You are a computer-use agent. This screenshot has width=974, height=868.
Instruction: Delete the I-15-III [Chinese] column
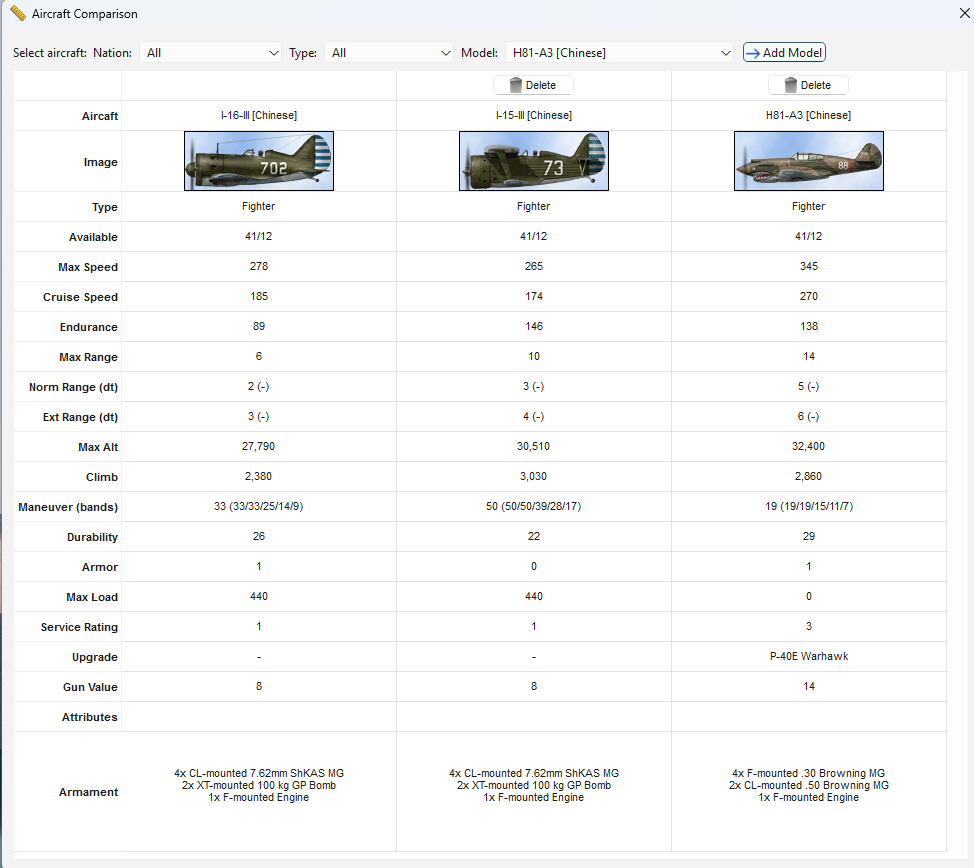tap(533, 85)
